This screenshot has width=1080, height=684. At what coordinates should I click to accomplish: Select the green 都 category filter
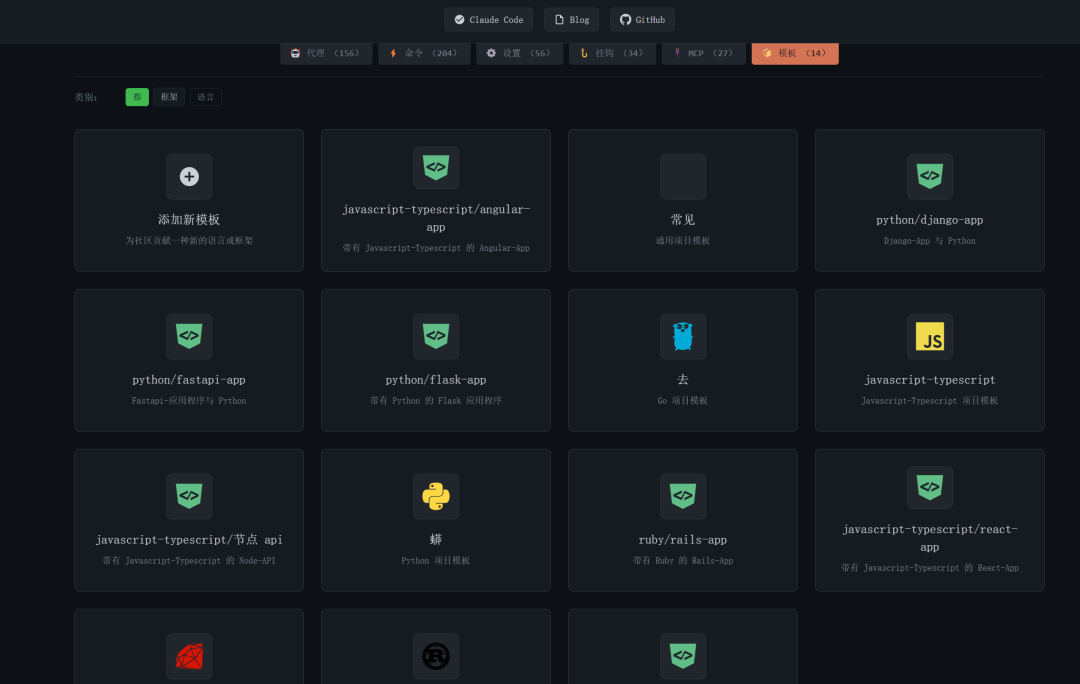[137, 97]
